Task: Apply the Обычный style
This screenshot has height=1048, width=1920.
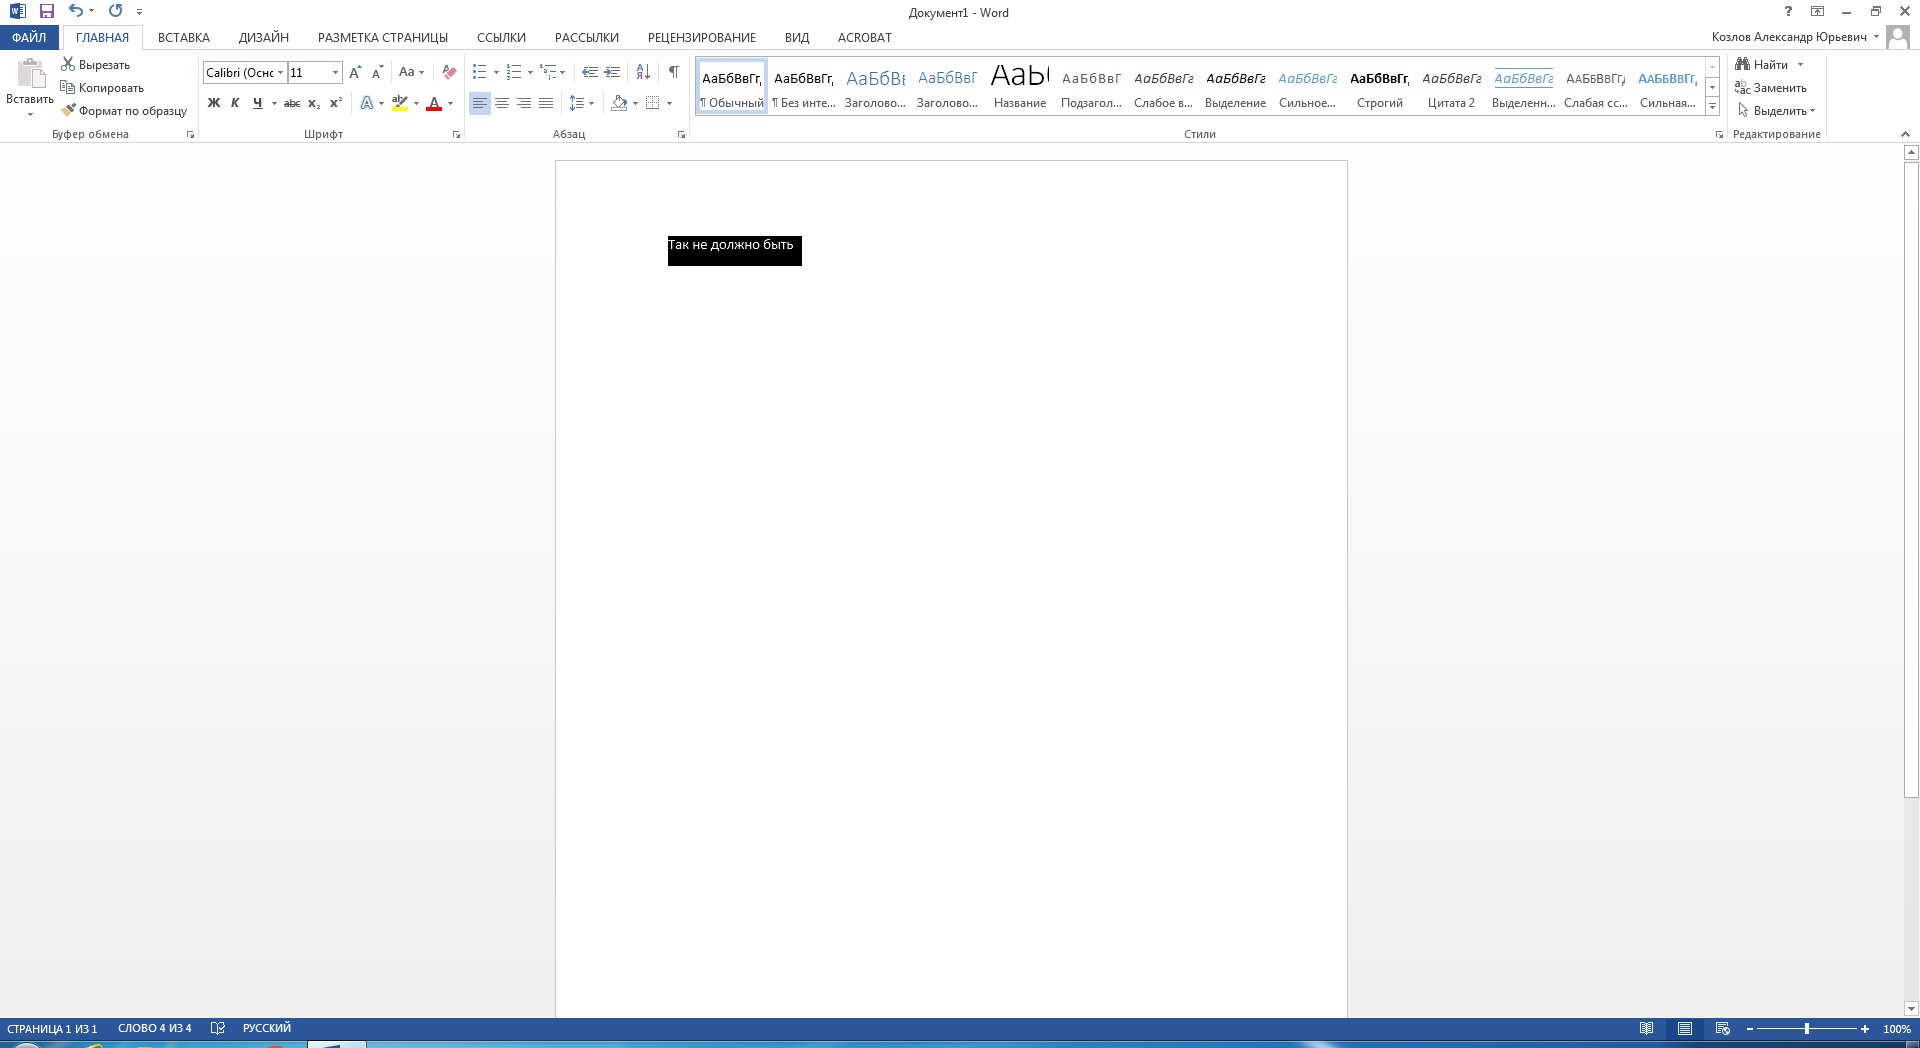Action: [x=732, y=87]
